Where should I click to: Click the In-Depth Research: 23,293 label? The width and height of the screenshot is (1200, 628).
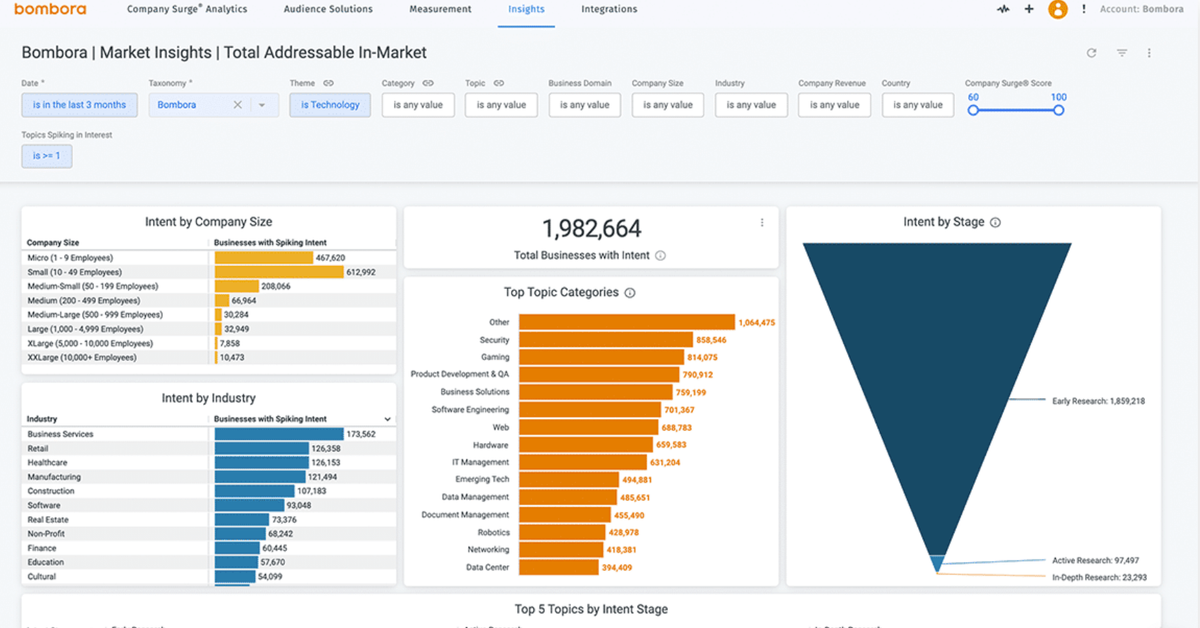point(1099,578)
